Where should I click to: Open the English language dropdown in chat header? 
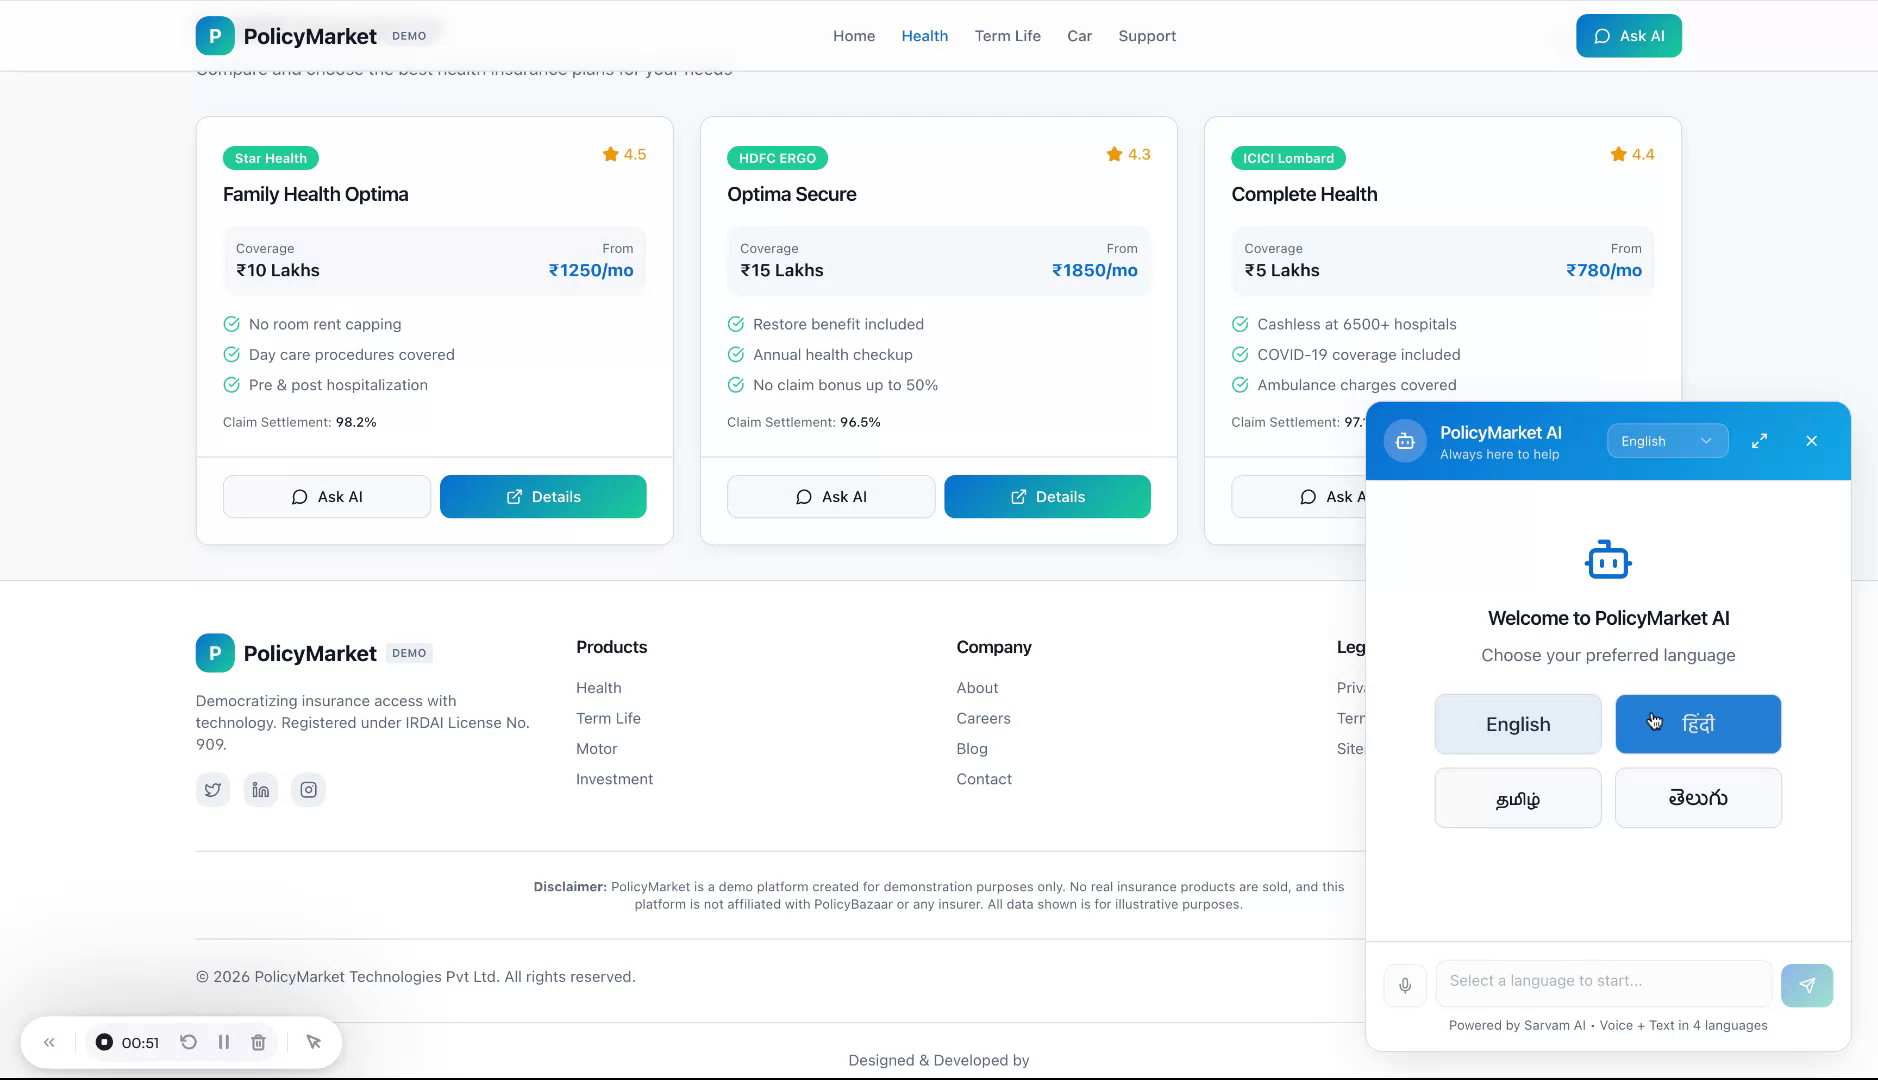1666,440
